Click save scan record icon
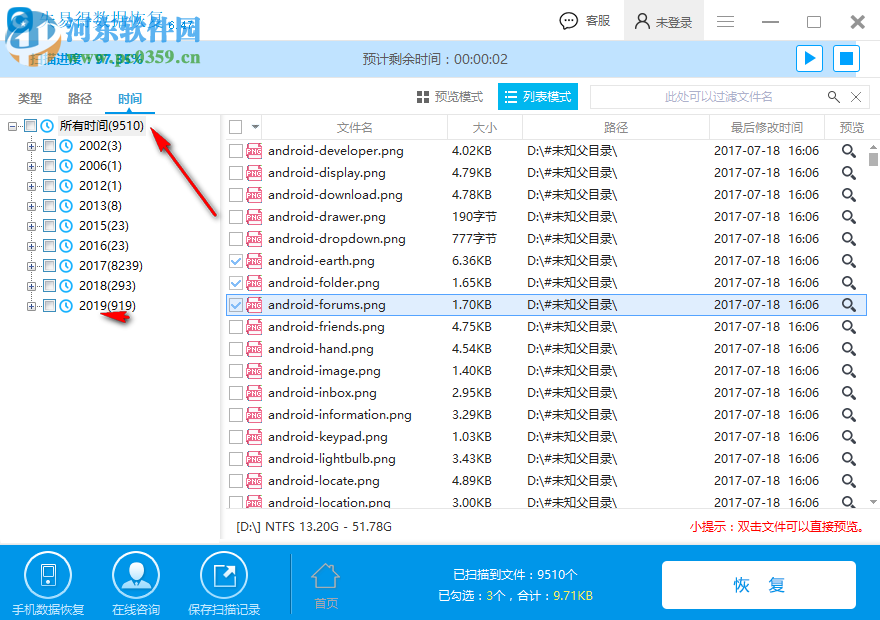Image resolution: width=880 pixels, height=620 pixels. tap(224, 576)
